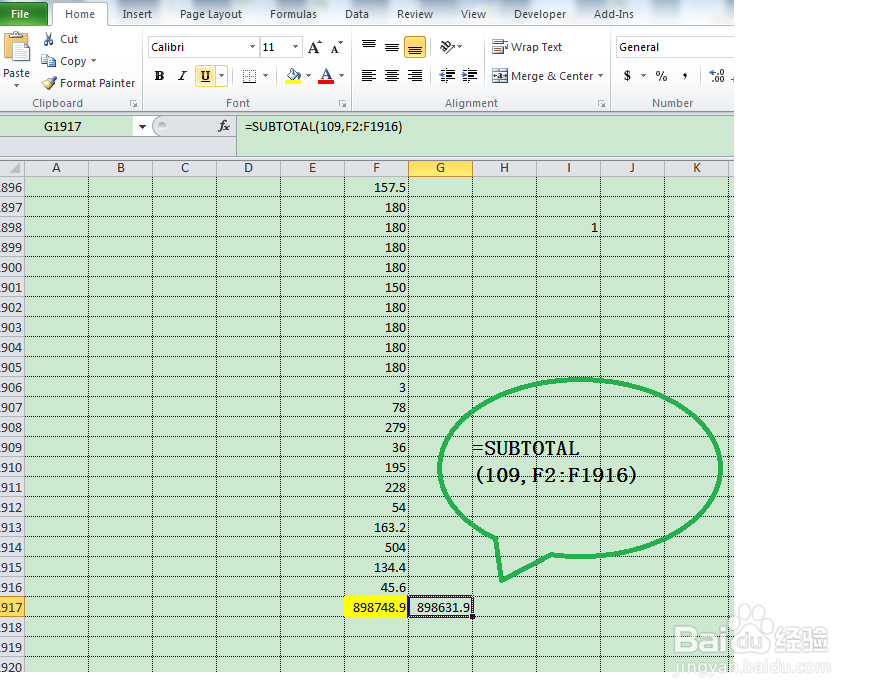Align text right in cell
878x698 pixels.
(415, 76)
